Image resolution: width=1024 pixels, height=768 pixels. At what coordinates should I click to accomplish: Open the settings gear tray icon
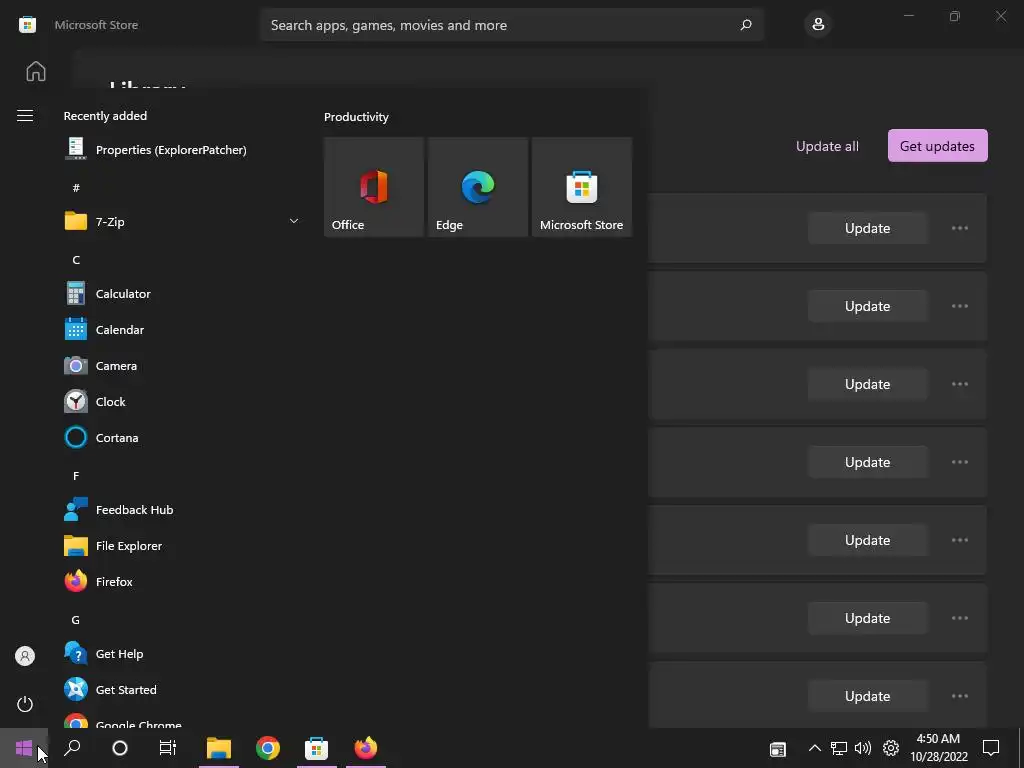pos(891,748)
